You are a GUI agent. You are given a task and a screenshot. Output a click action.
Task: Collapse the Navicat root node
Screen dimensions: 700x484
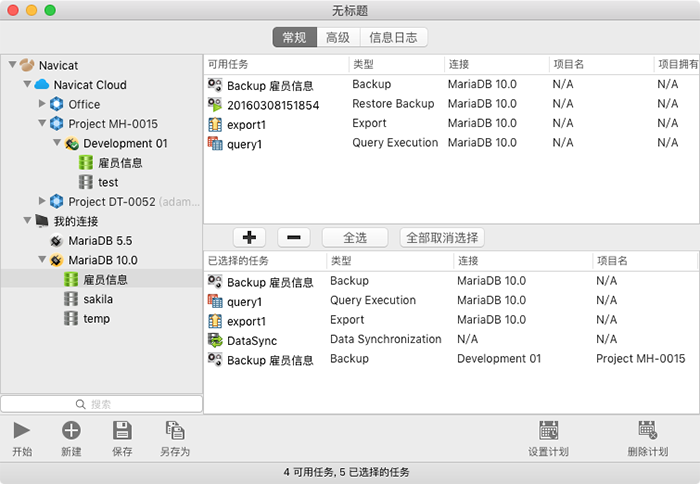(12, 65)
